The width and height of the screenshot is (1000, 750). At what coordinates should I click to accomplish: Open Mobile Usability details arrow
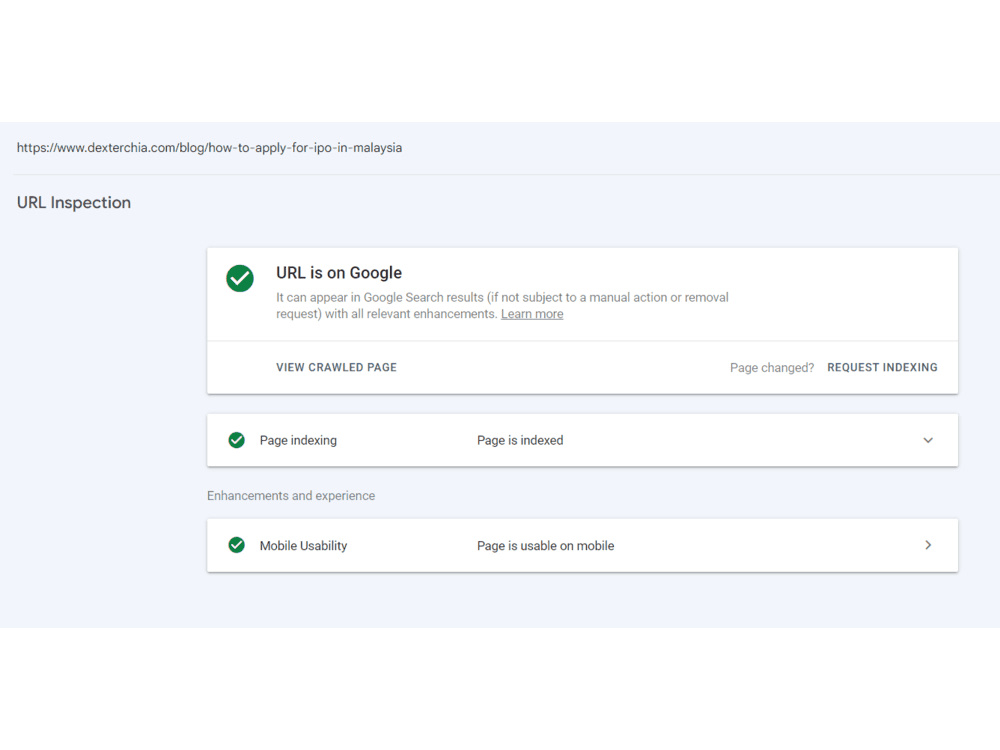[x=928, y=545]
